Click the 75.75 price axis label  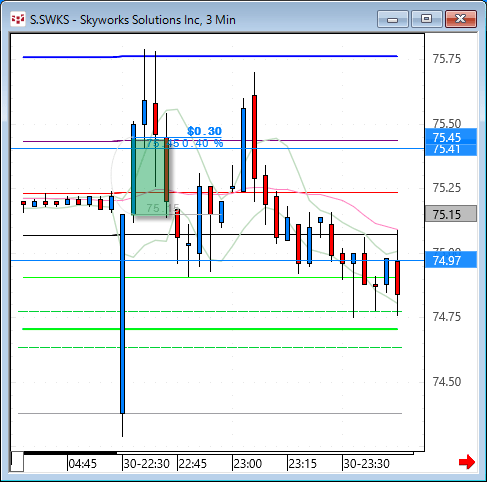pos(447,59)
